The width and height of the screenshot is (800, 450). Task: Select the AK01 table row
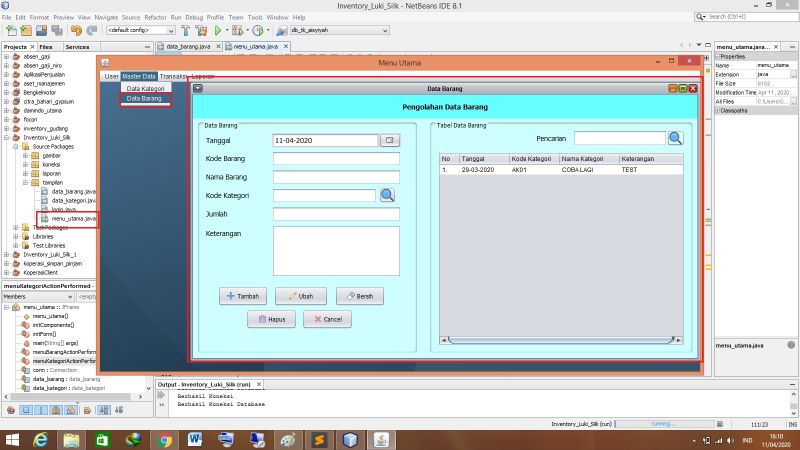click(x=561, y=170)
